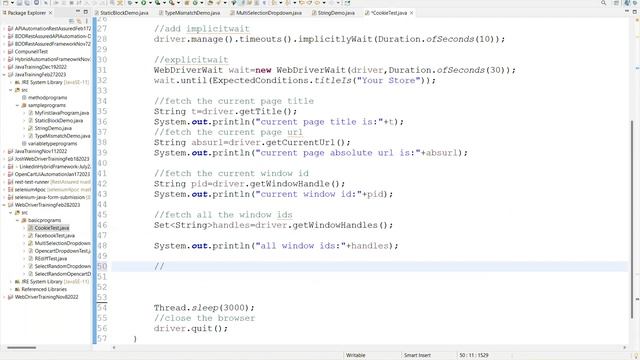Select the selenium-java-form-submission project
The height and width of the screenshot is (360, 640).
(x=50, y=198)
